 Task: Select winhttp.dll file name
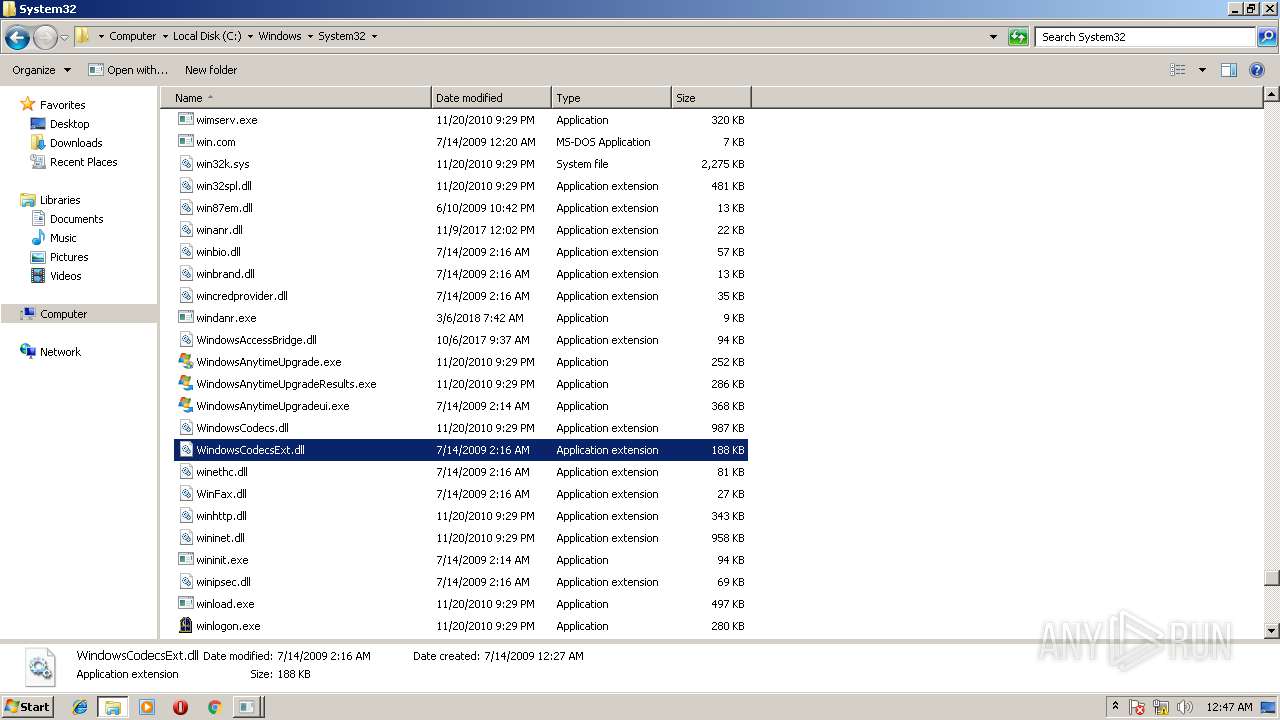click(x=221, y=516)
